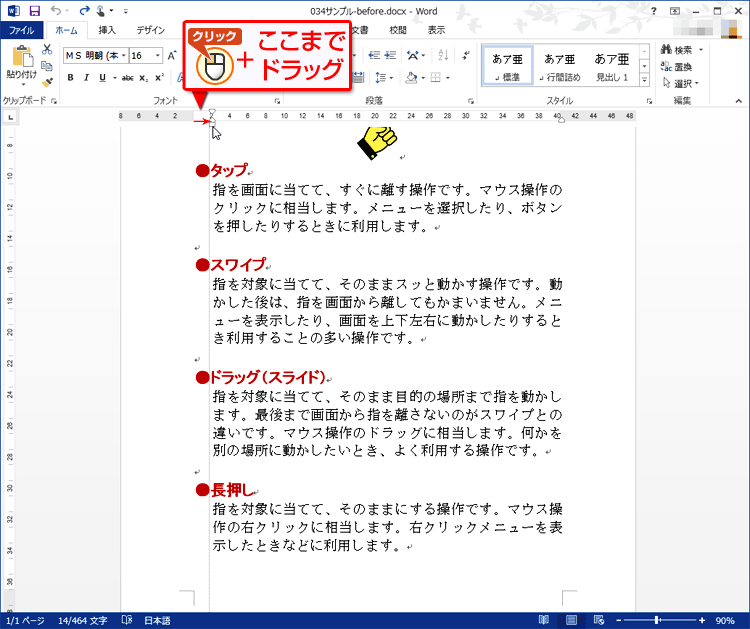This screenshot has width=750, height=629.
Task: Open the ファイル tab
Action: tap(22, 30)
